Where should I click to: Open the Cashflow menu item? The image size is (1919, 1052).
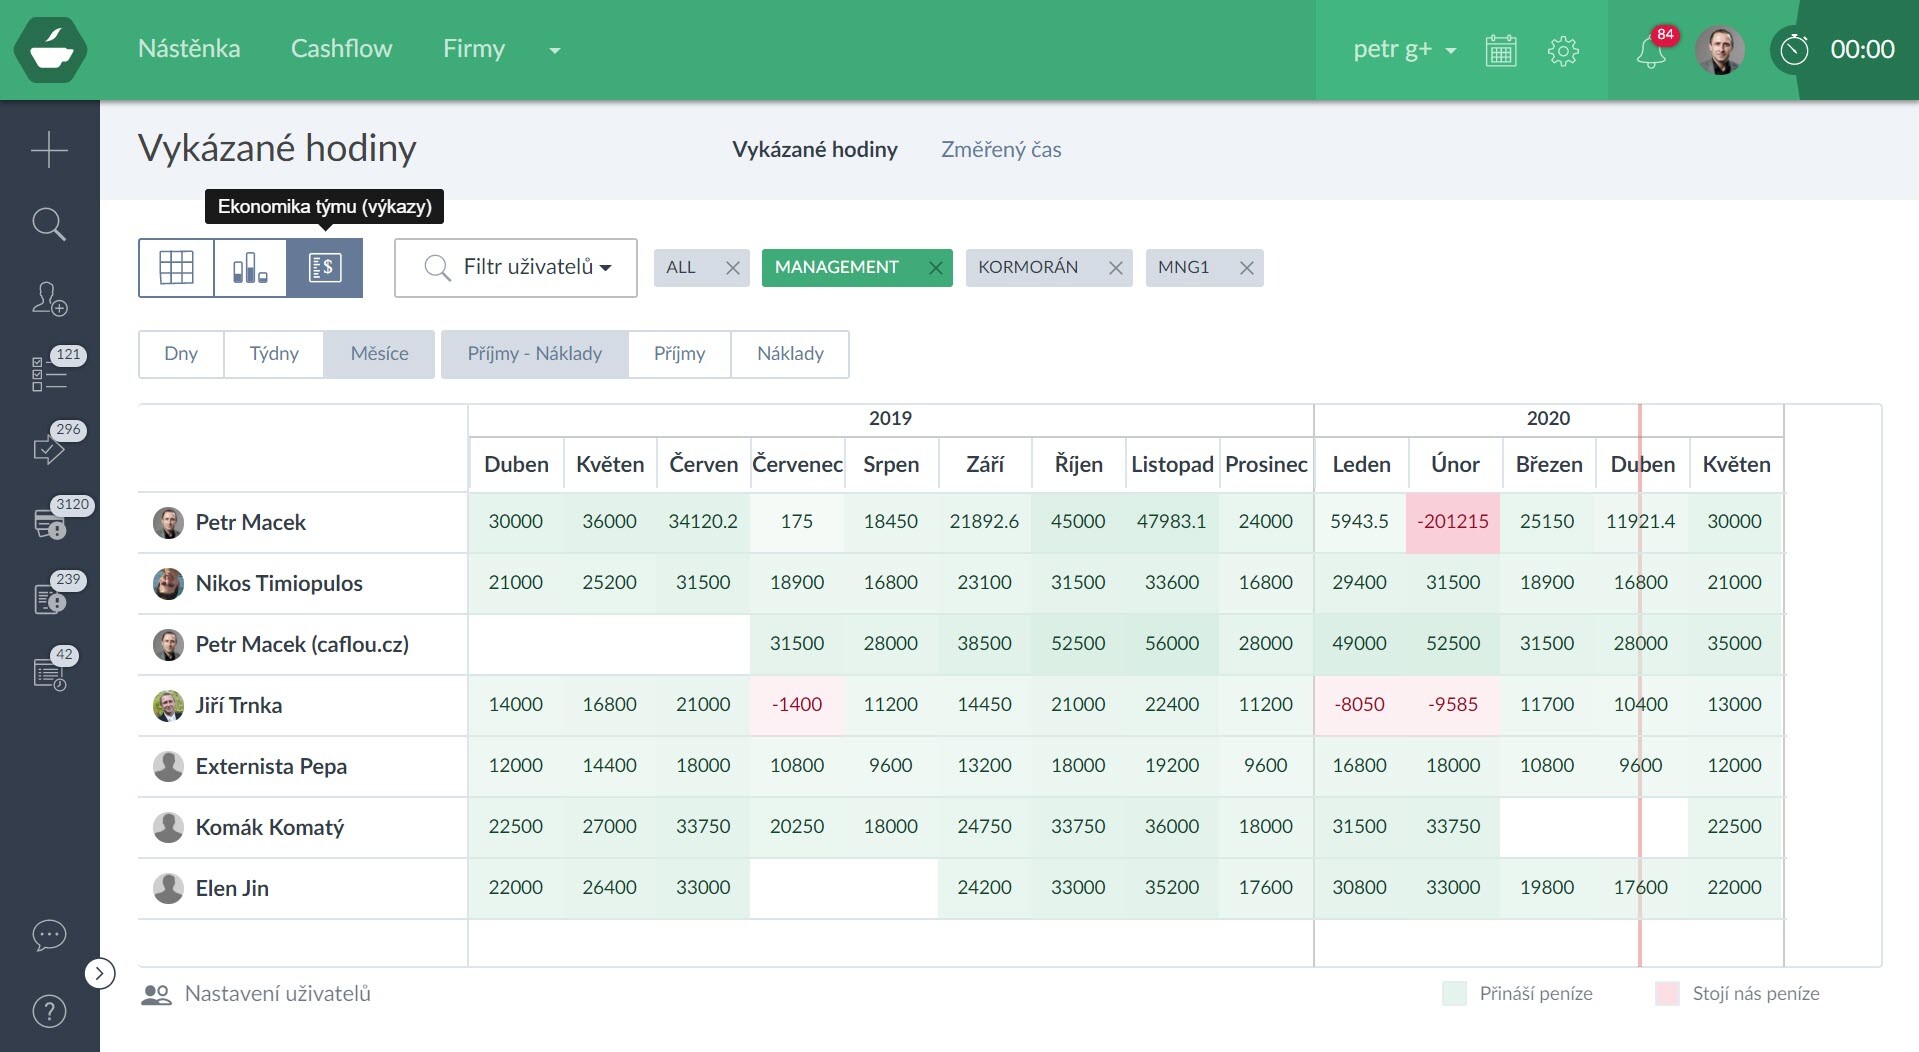point(341,49)
